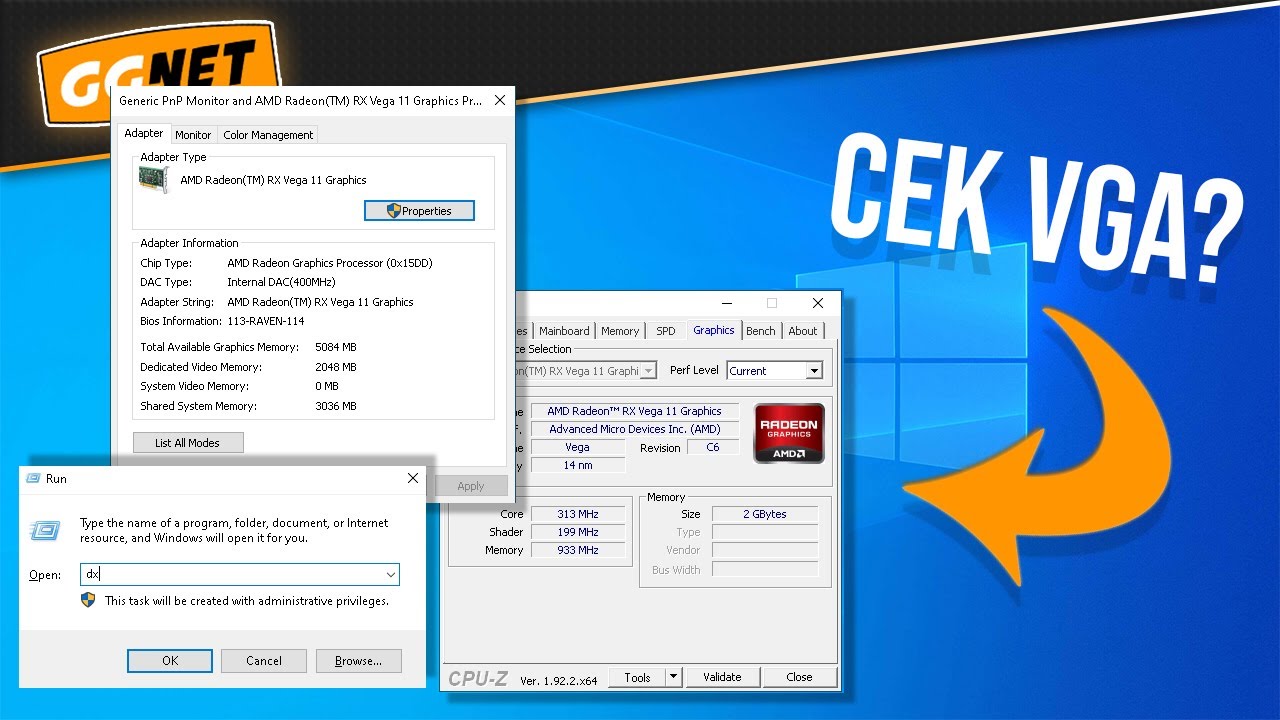Click Validate in CPU-Z
Viewport: 1280px width, 720px height.
[x=722, y=677]
